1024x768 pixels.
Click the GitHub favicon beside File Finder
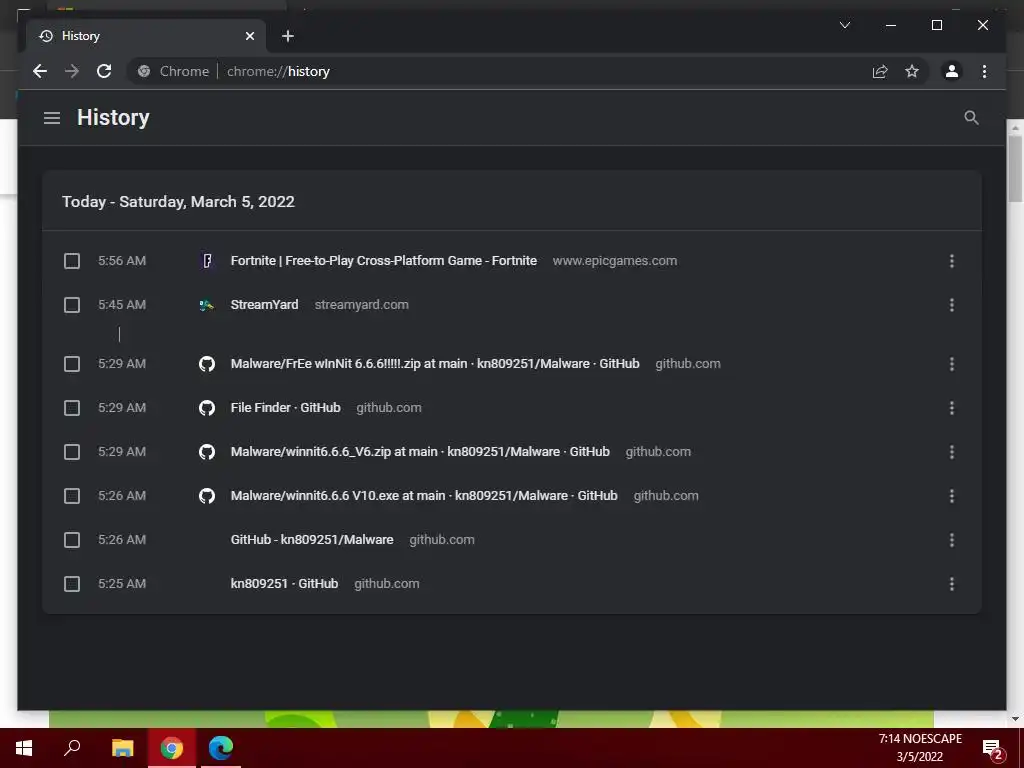[206, 408]
